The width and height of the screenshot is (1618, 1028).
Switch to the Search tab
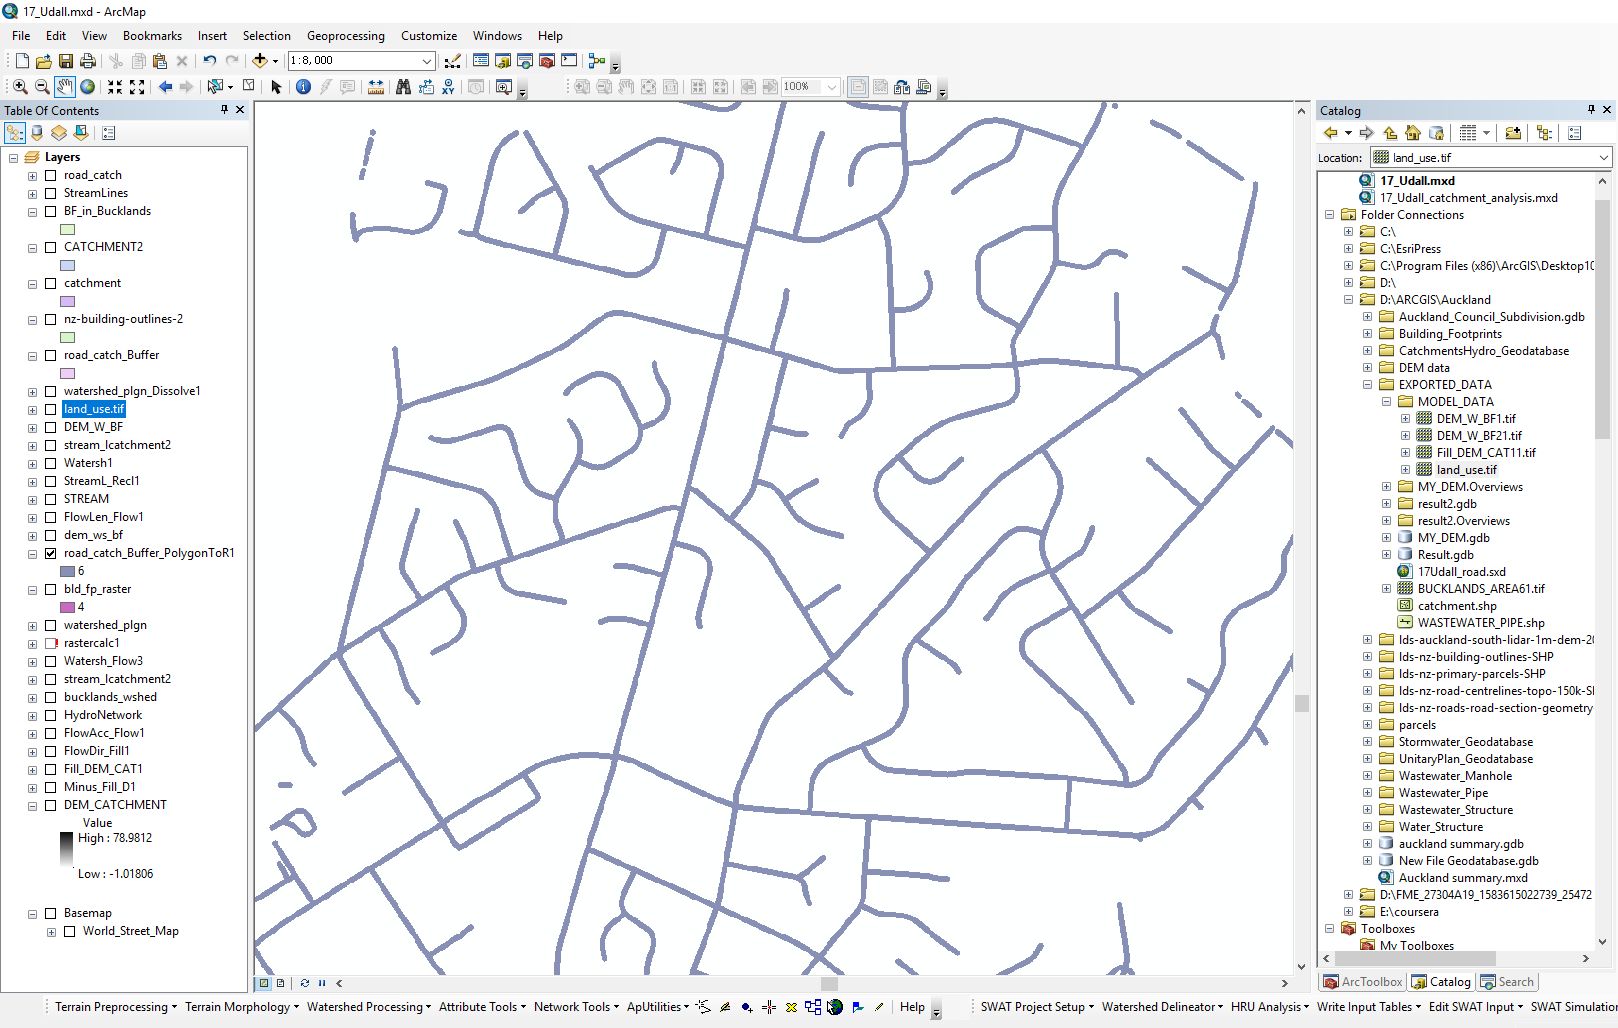(x=1507, y=982)
